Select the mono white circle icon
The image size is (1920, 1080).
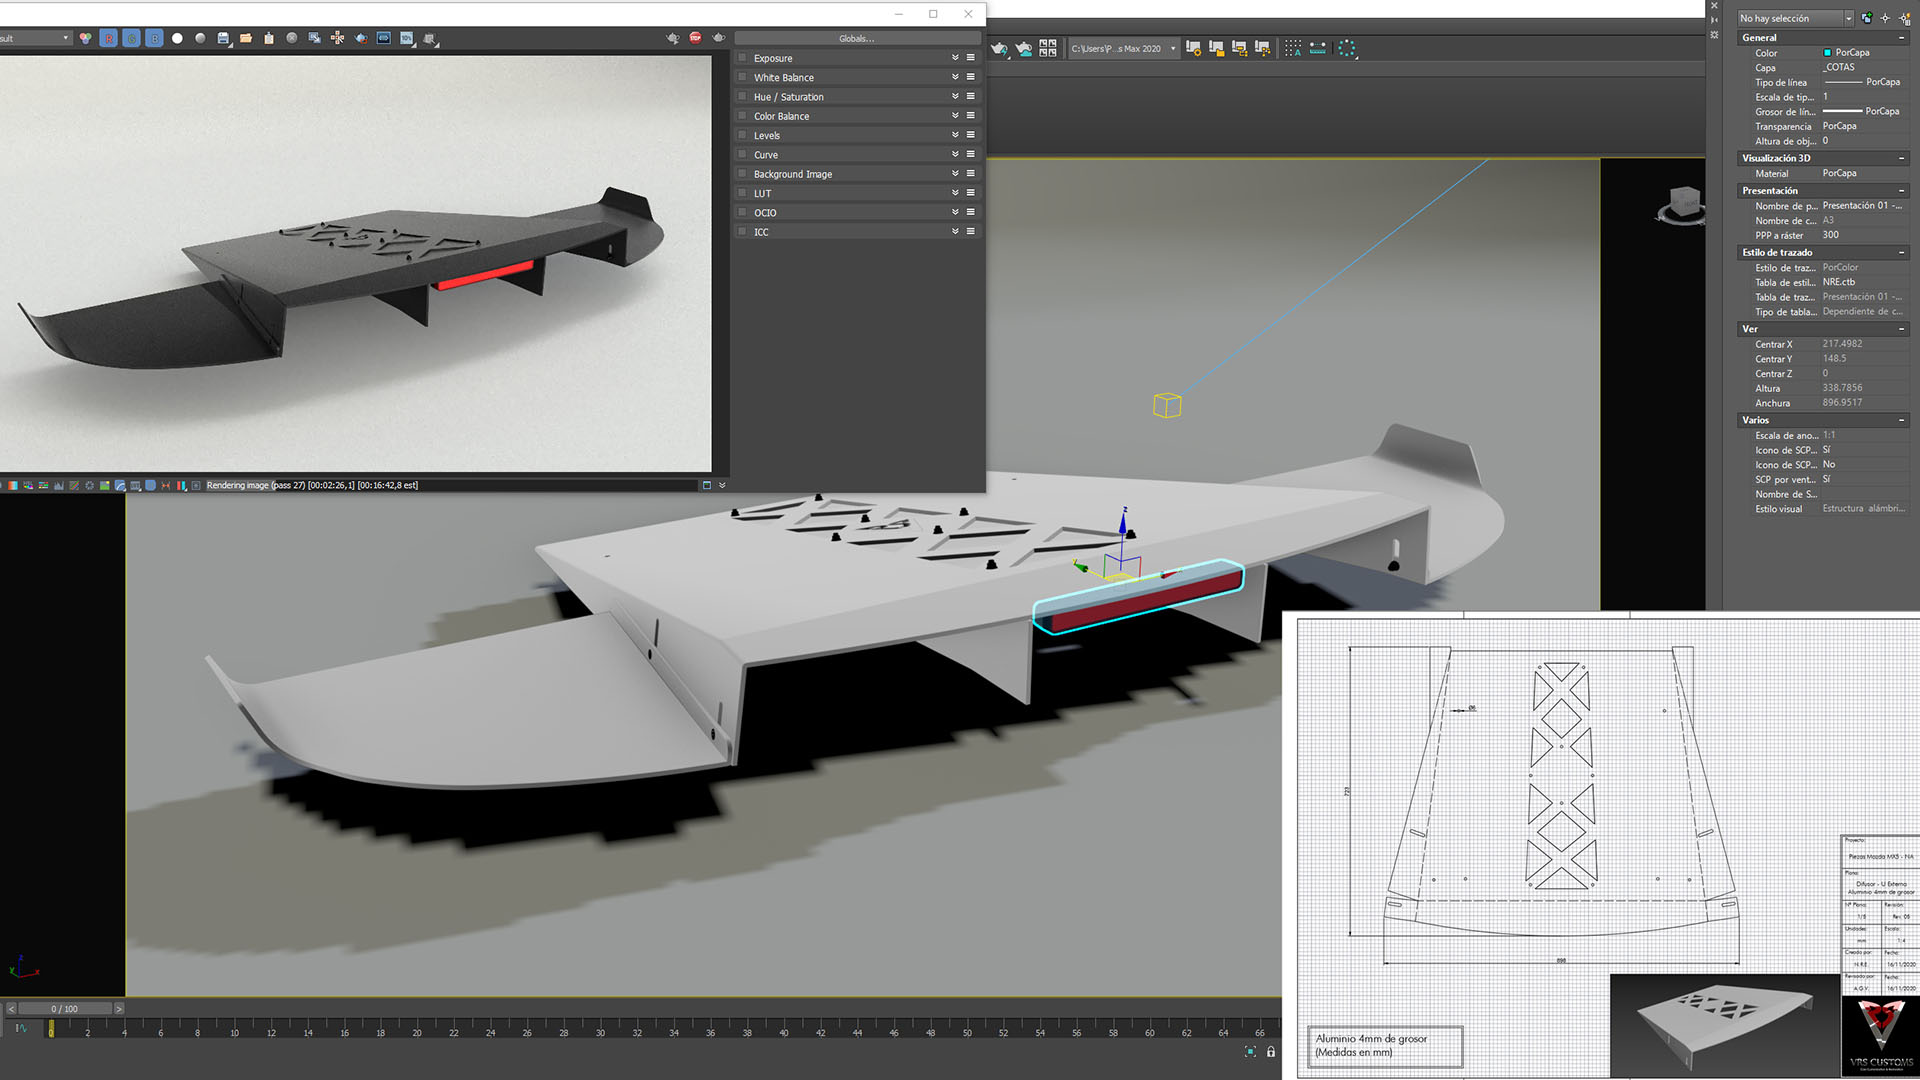click(177, 38)
